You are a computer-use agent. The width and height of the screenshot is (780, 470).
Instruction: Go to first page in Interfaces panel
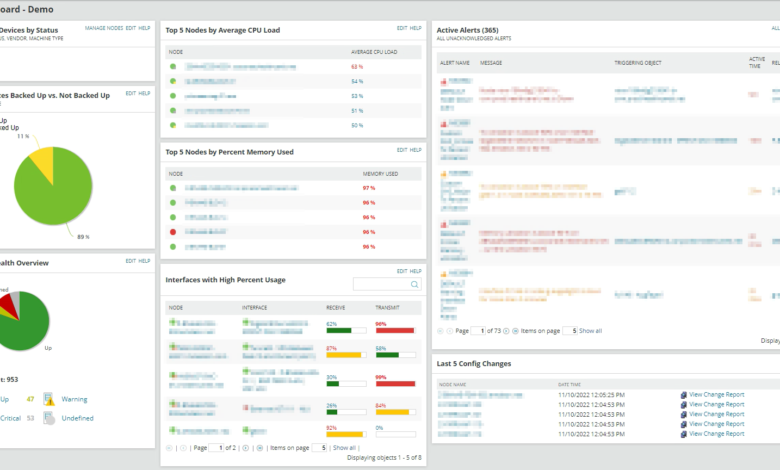[x=169, y=448]
